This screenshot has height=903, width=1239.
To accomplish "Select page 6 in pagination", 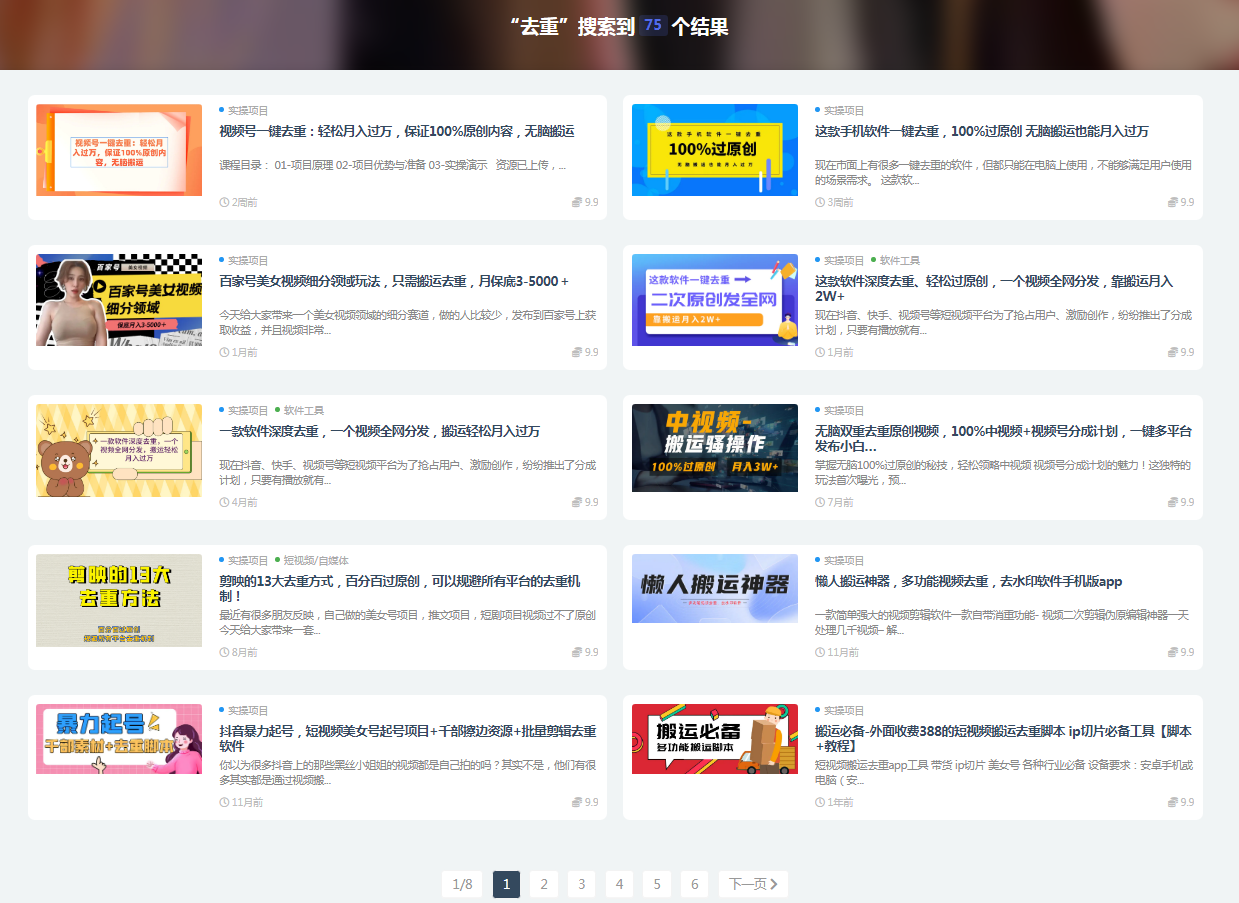I will click(x=694, y=884).
